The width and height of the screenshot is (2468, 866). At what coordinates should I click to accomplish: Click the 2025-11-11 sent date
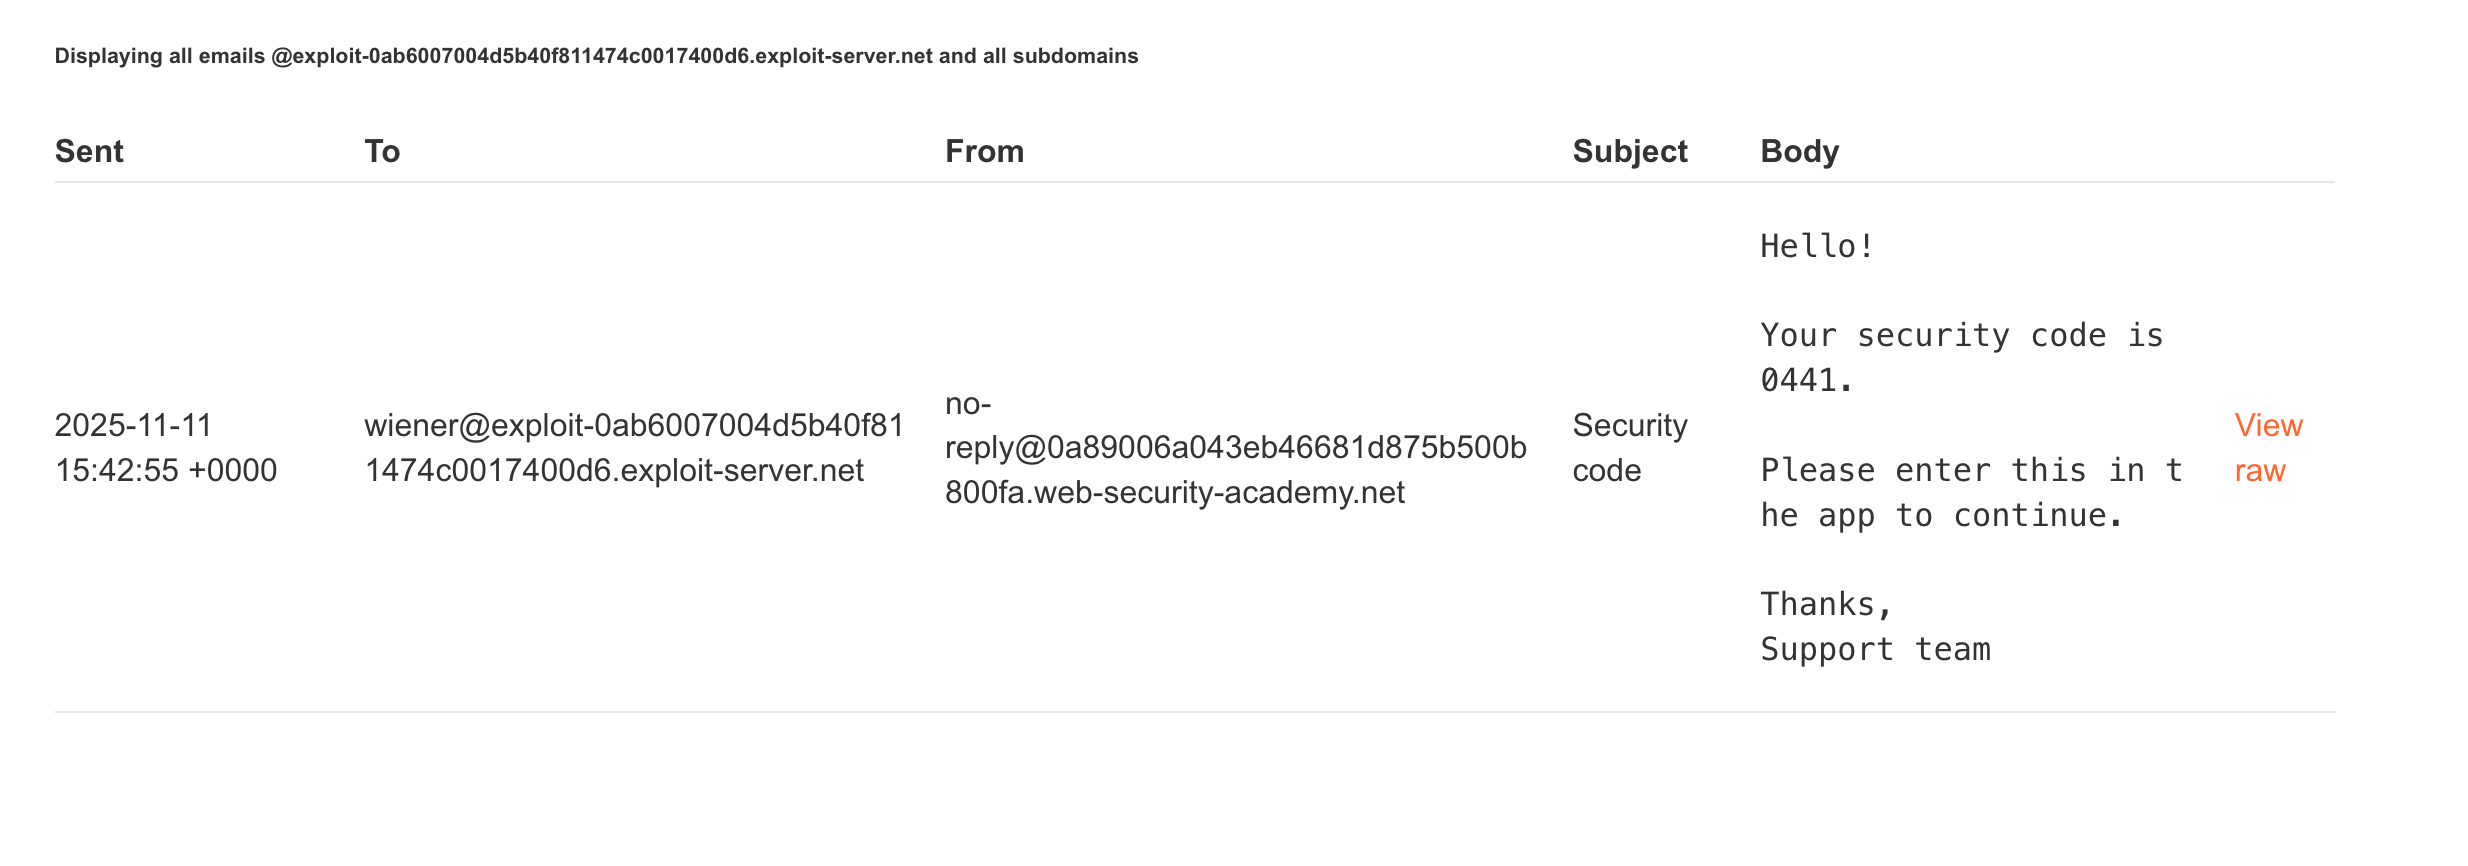[133, 425]
